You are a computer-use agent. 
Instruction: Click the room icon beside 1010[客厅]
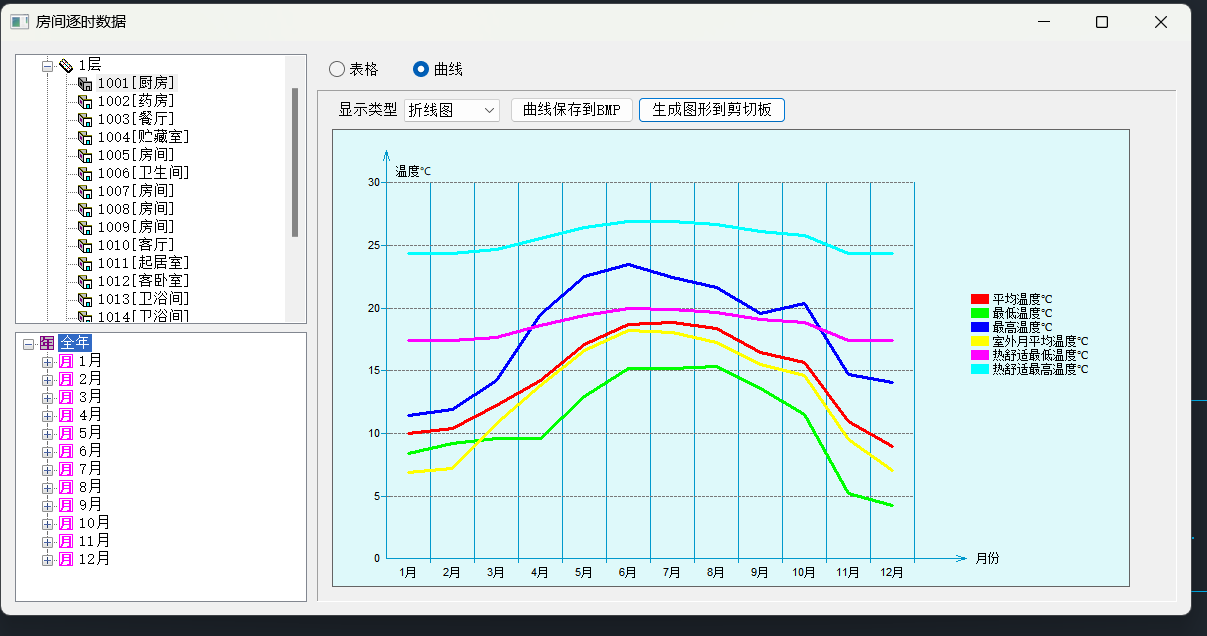pos(85,246)
